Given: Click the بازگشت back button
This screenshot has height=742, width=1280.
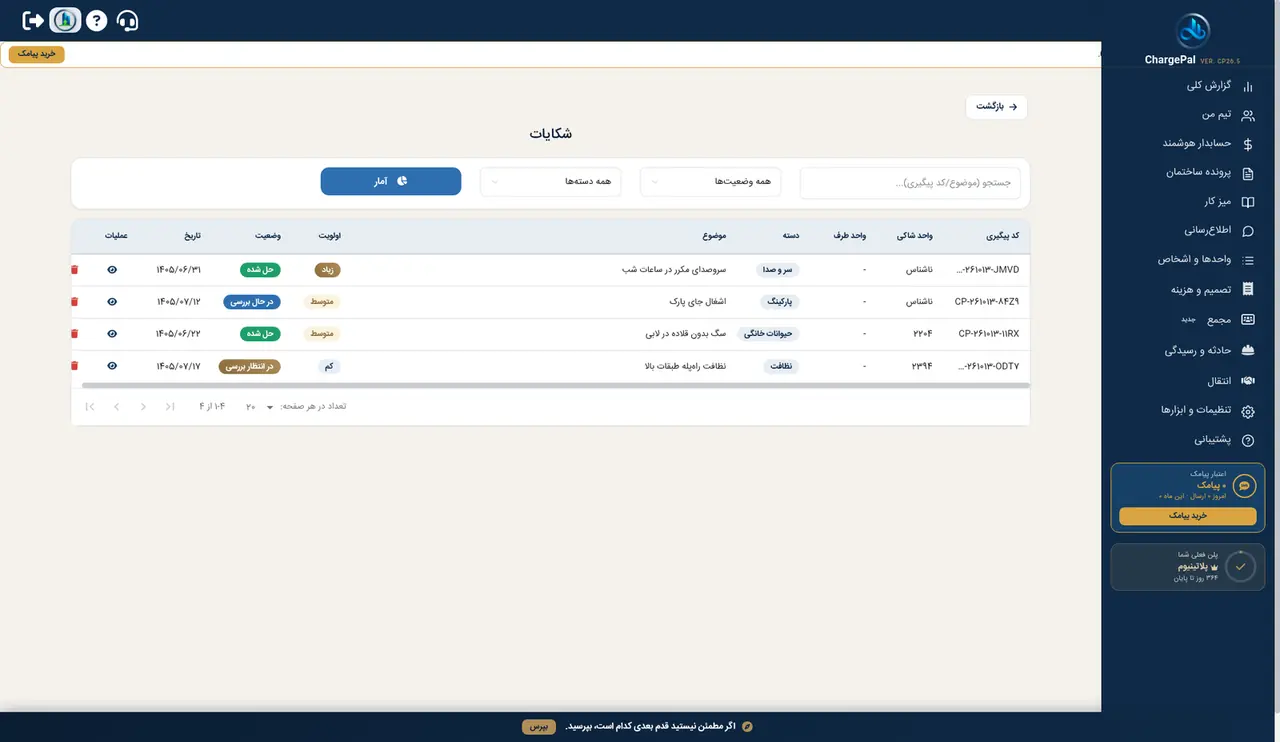Looking at the screenshot, I should 997,107.
